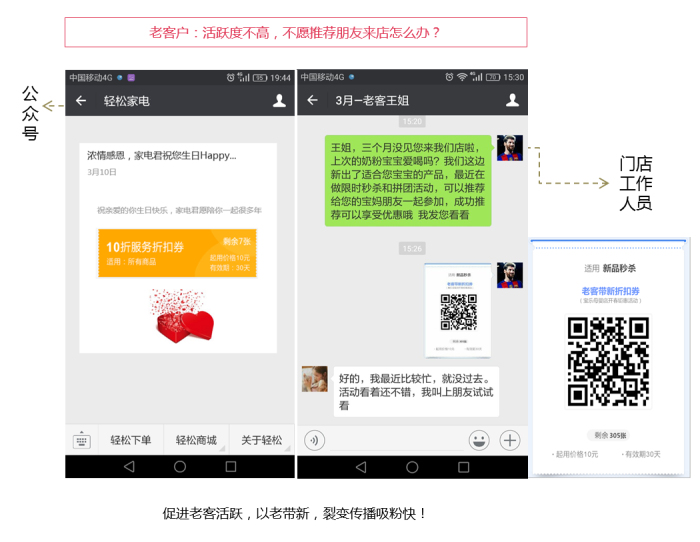Switch to keyboard input in 轻松家电 chat

[x=81, y=440]
